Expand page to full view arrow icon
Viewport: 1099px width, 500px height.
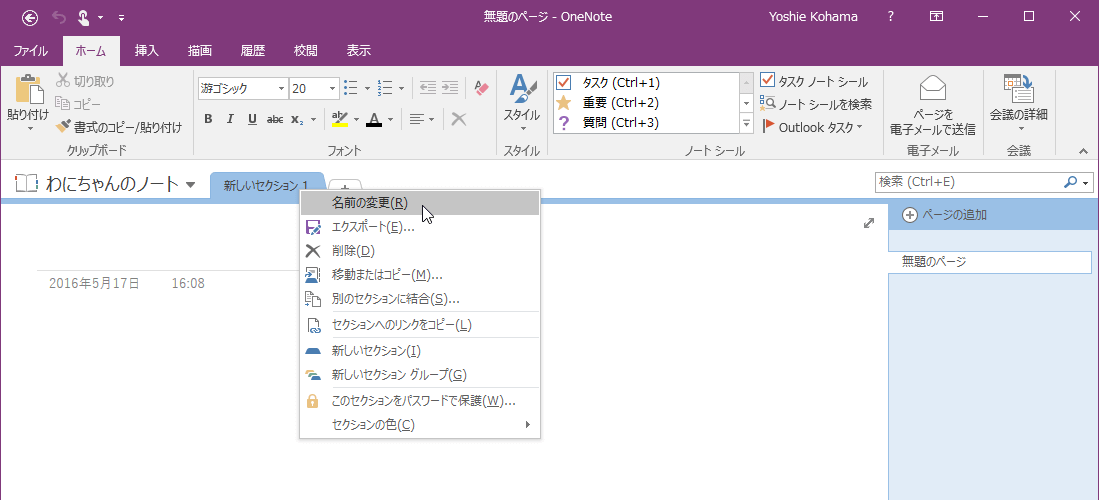pyautogui.click(x=869, y=223)
